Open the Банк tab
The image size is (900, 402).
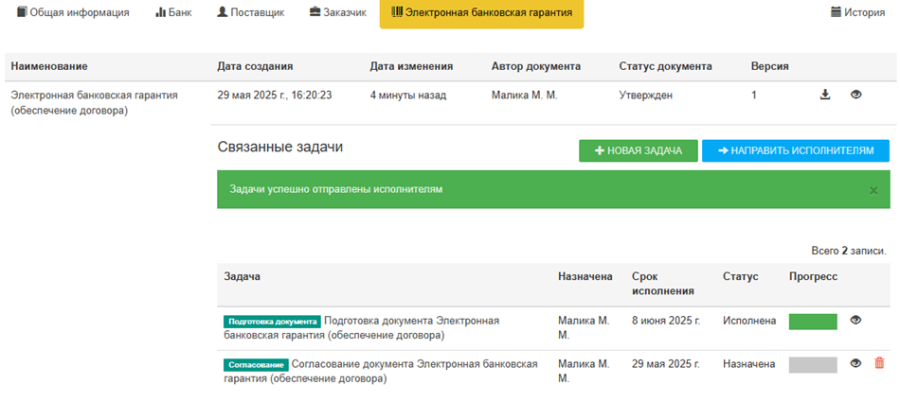tap(173, 13)
